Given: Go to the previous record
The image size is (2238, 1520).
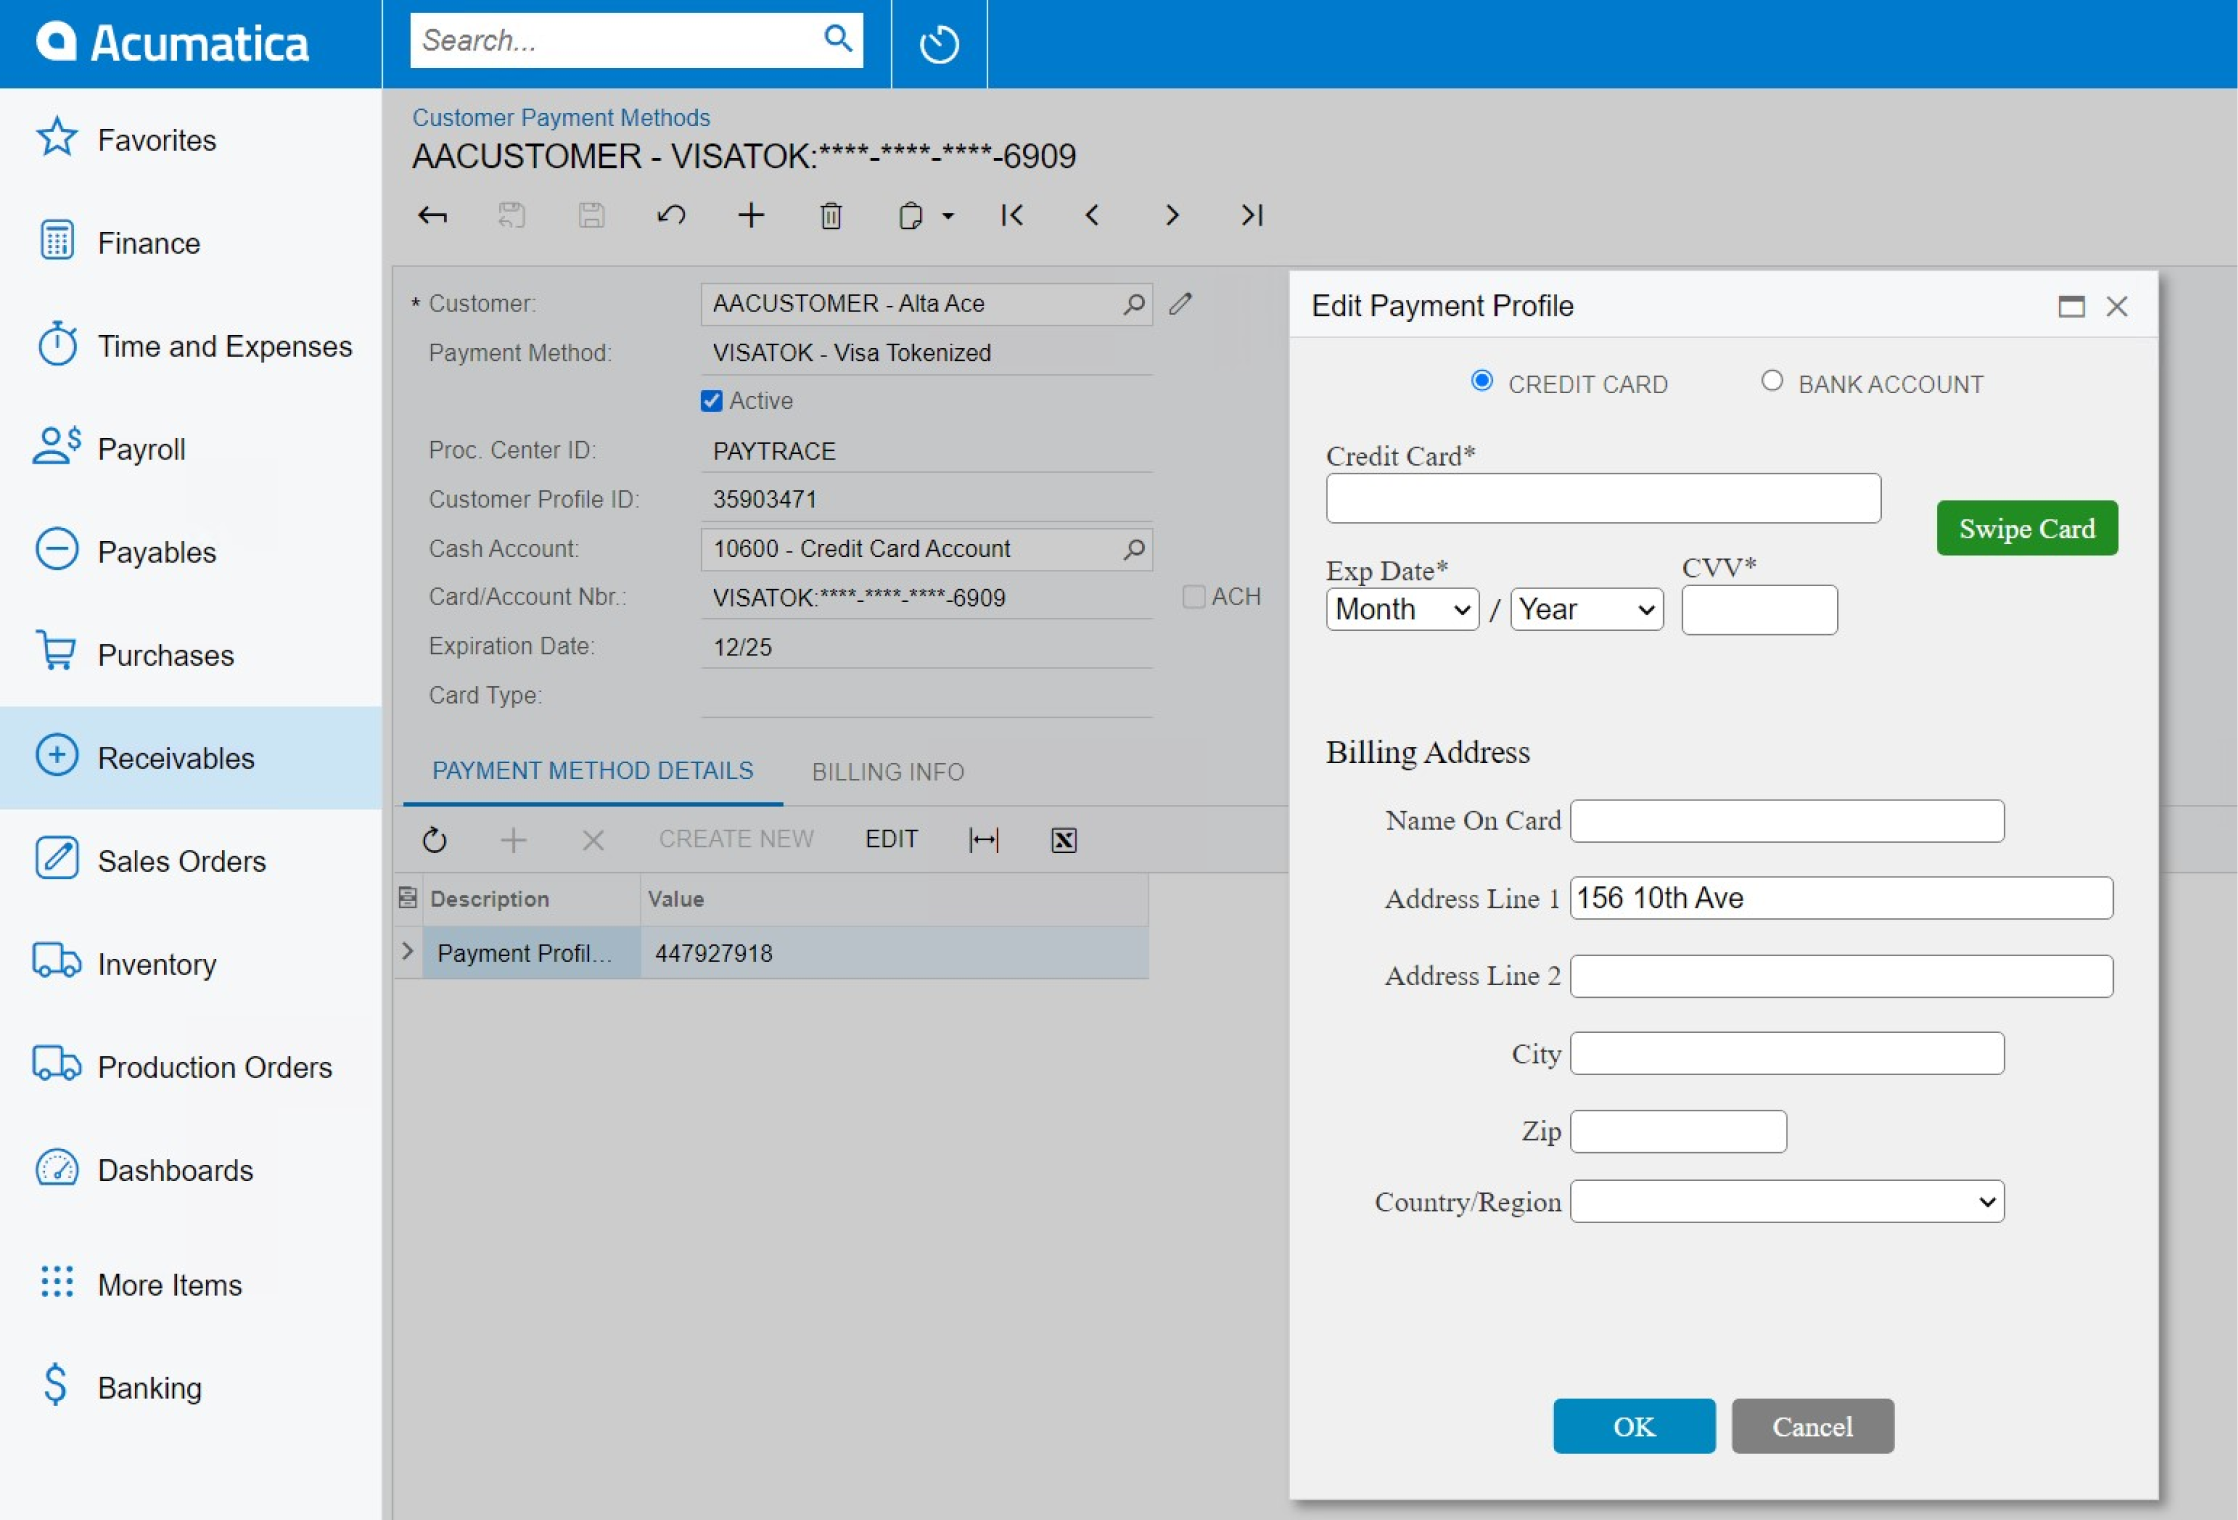Looking at the screenshot, I should 1092,215.
